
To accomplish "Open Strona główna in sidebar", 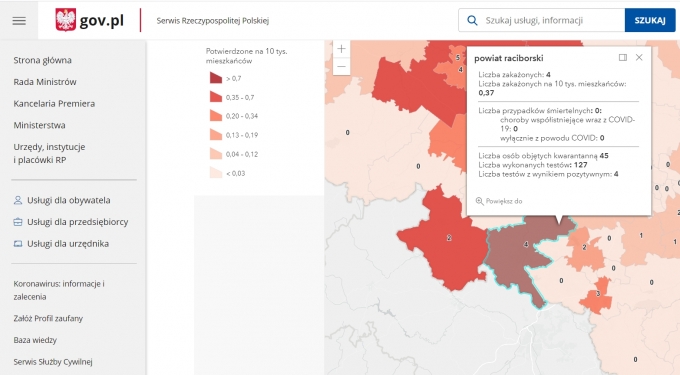I will coord(42,60).
